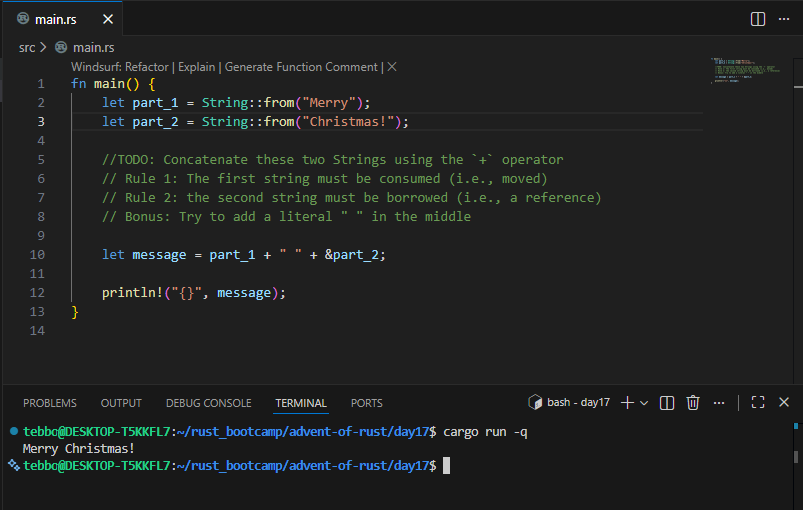
Task: Click the main.rs breadcrumb item
Action: (x=93, y=48)
